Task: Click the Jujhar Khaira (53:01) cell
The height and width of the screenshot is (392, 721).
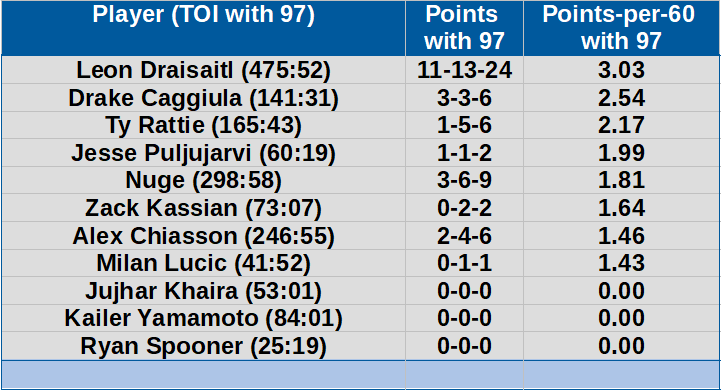Action: tap(203, 290)
